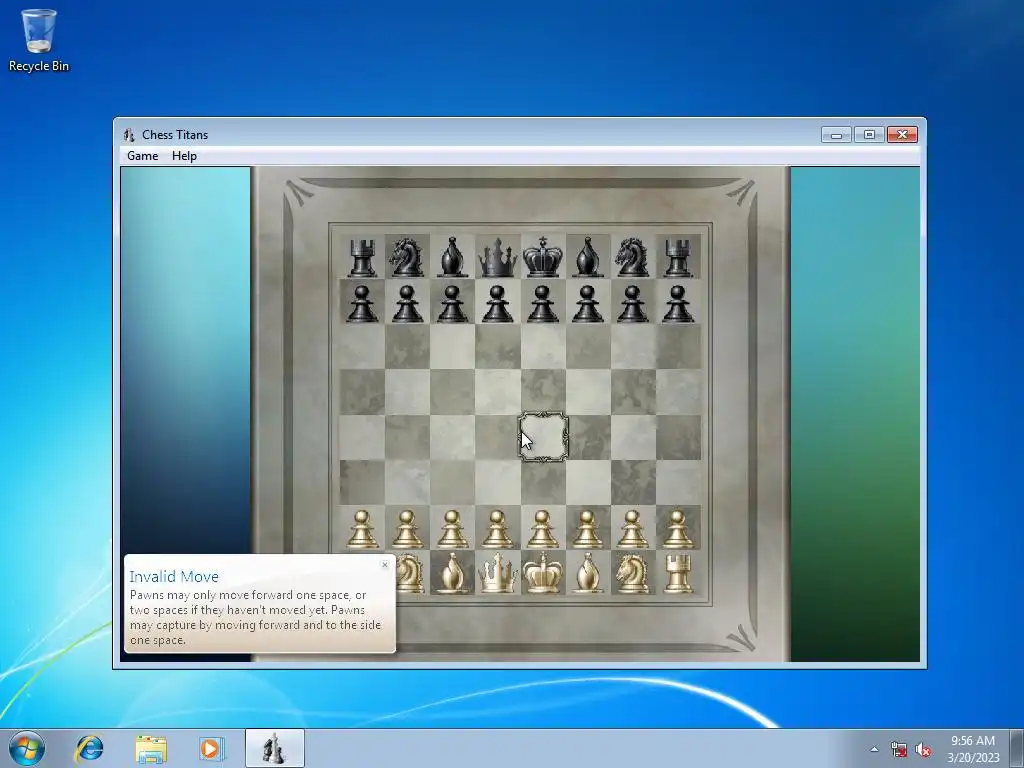Image resolution: width=1024 pixels, height=768 pixels.
Task: Pick the white knight on g1
Action: click(632, 573)
